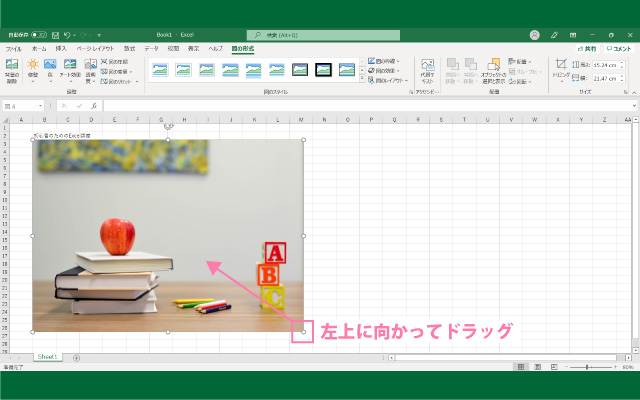The image size is (640, 400).
Task: Click the picture width field showing 21.47 cm
Action: (x=606, y=78)
